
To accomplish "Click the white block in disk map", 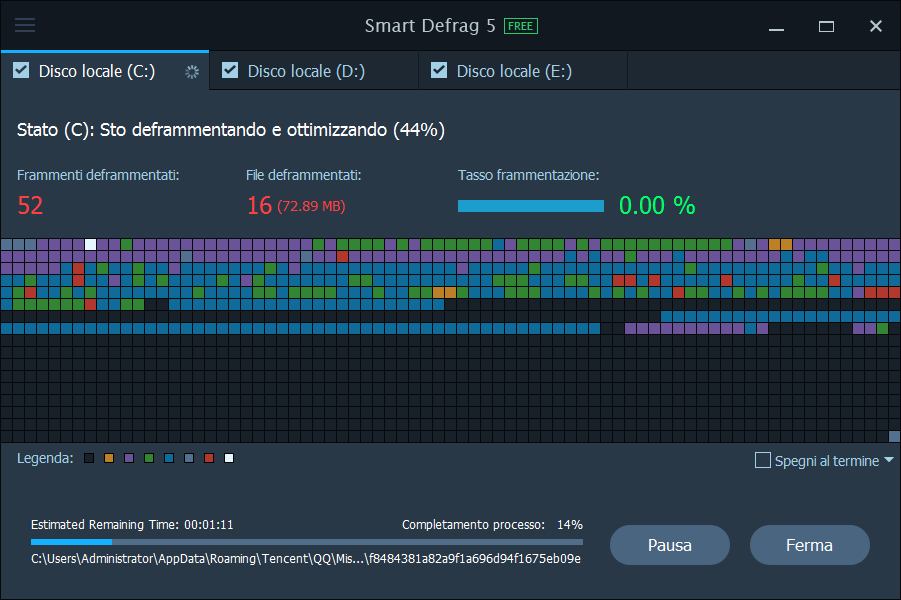I will [x=91, y=244].
